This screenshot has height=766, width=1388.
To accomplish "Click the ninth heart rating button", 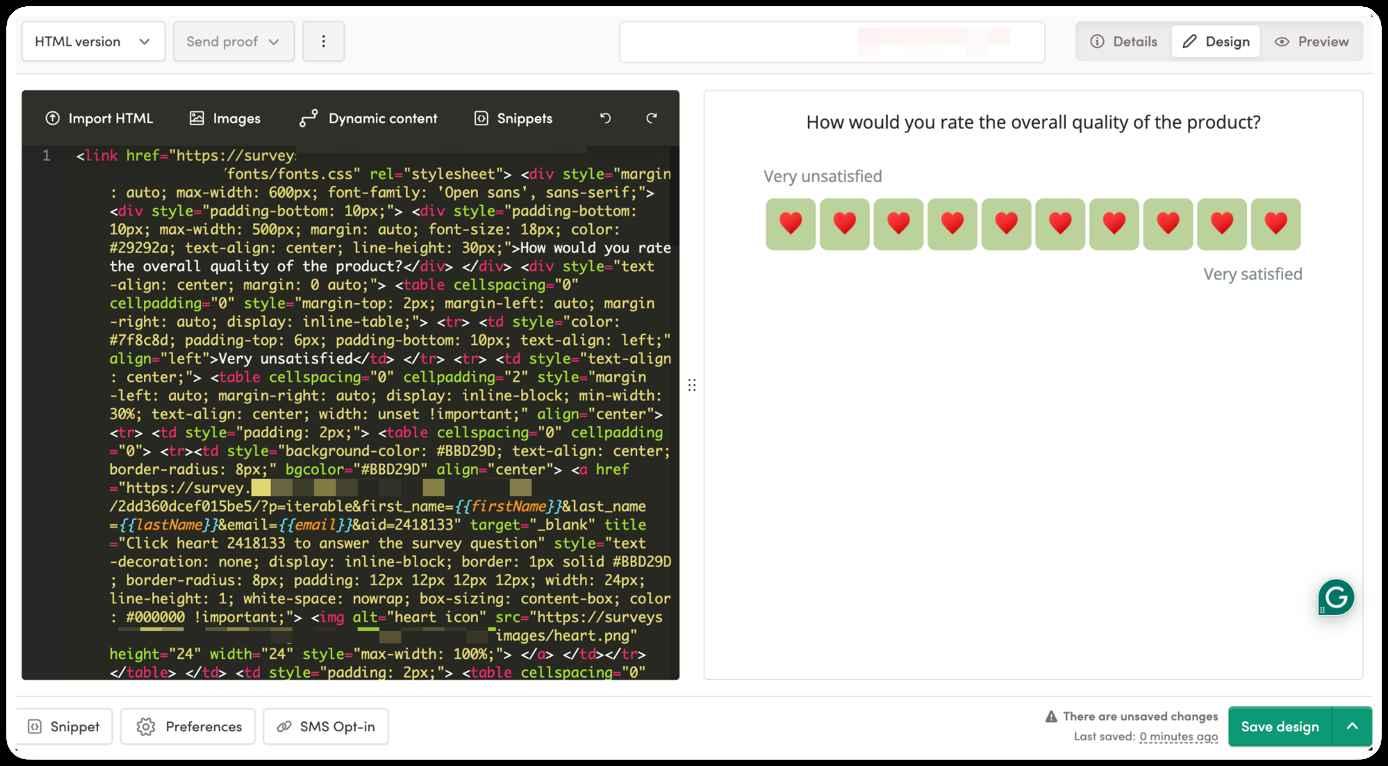I will (x=1222, y=224).
